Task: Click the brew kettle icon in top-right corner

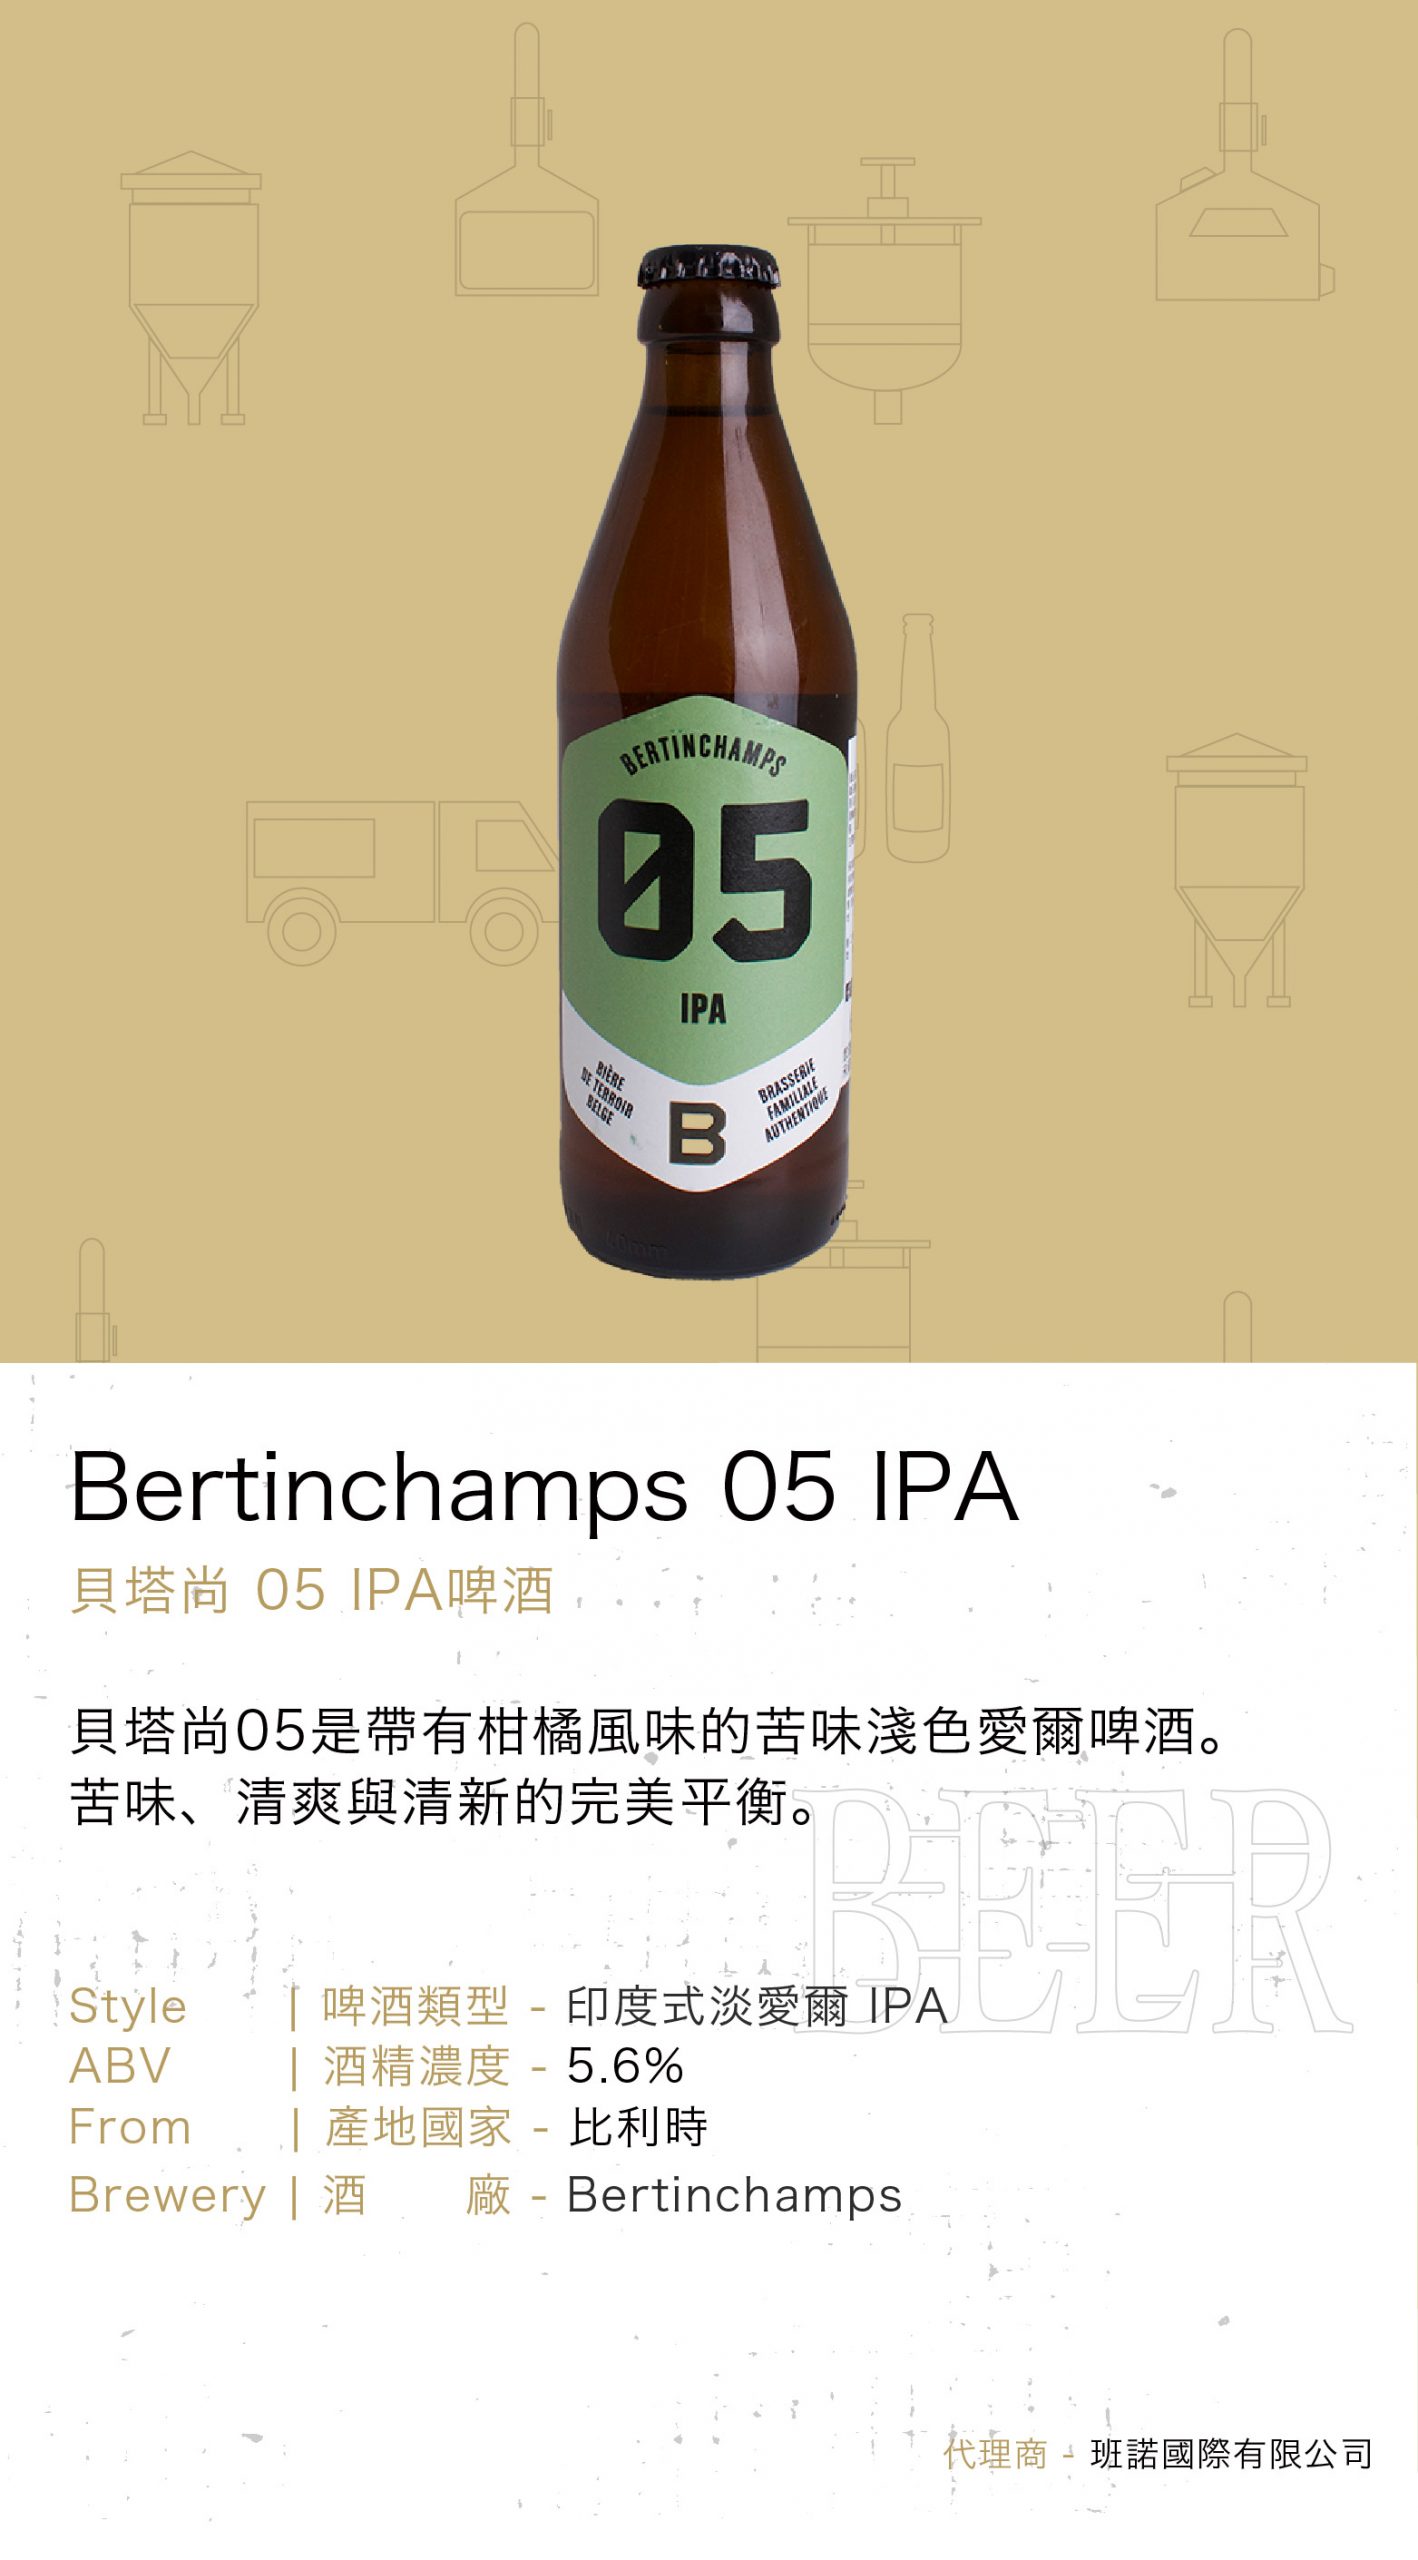Action: [1245, 165]
